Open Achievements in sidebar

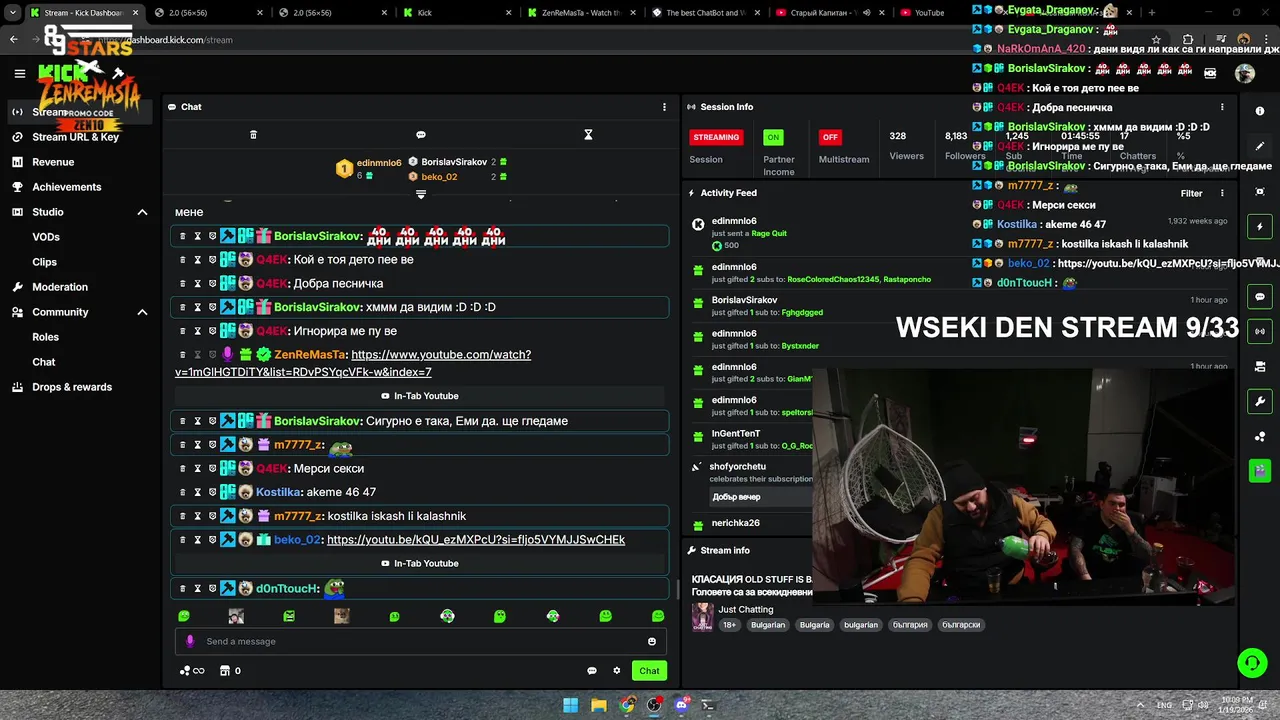coord(67,187)
